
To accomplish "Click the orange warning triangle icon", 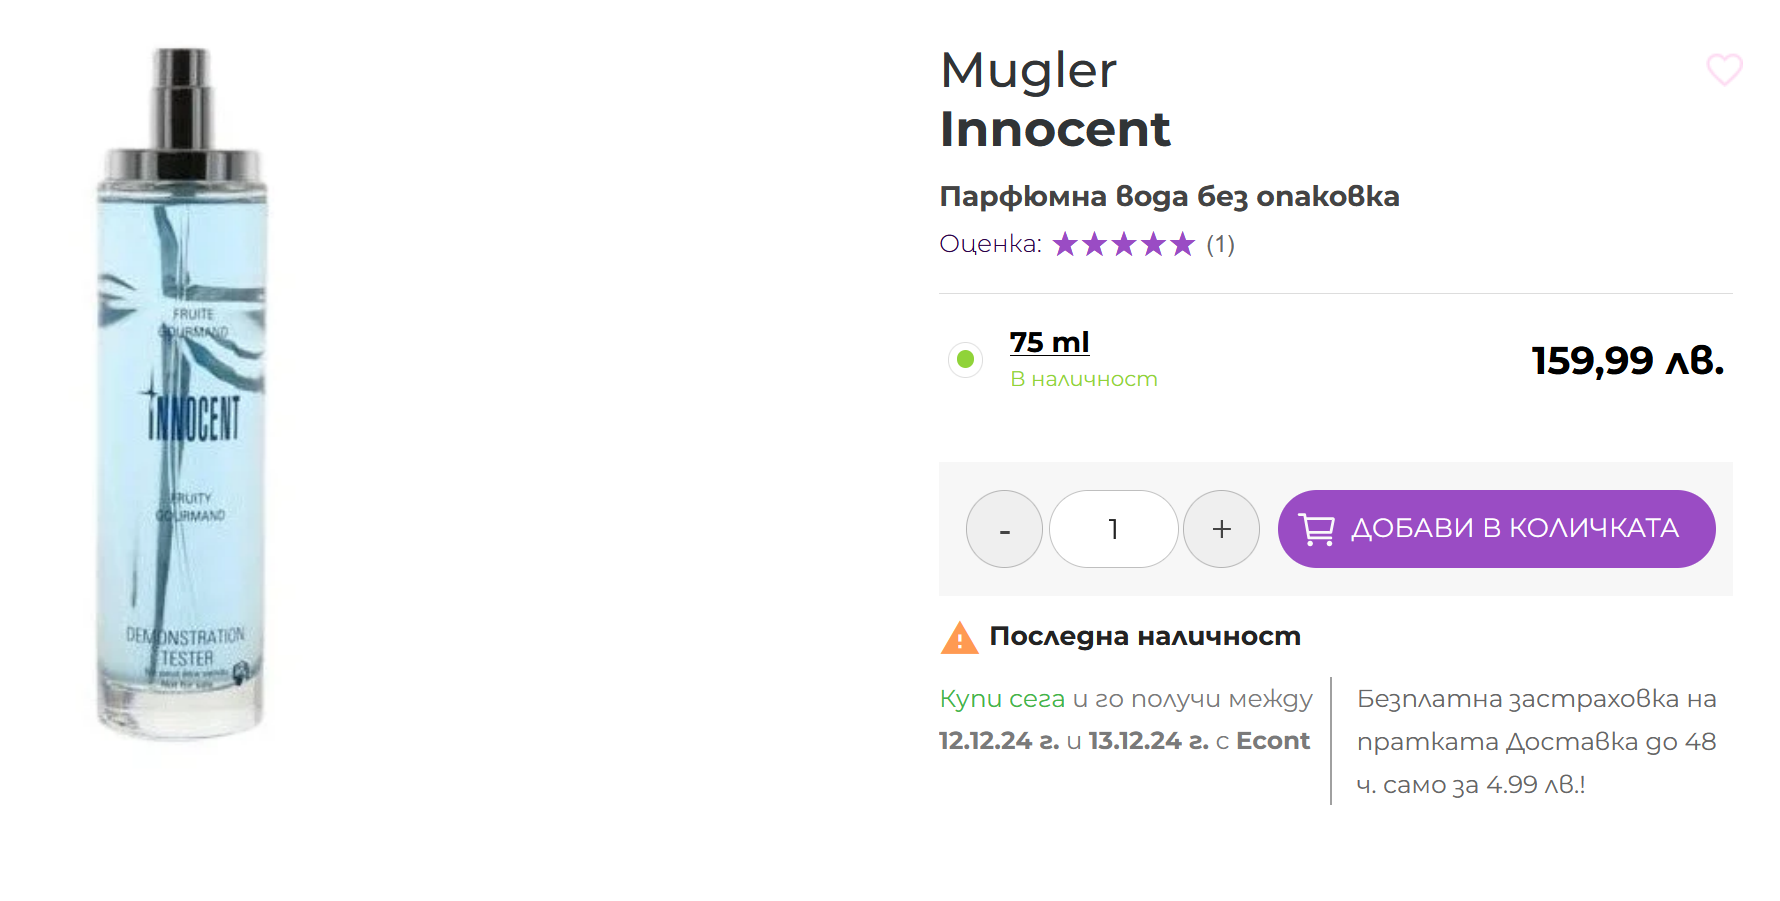I will pos(959,637).
